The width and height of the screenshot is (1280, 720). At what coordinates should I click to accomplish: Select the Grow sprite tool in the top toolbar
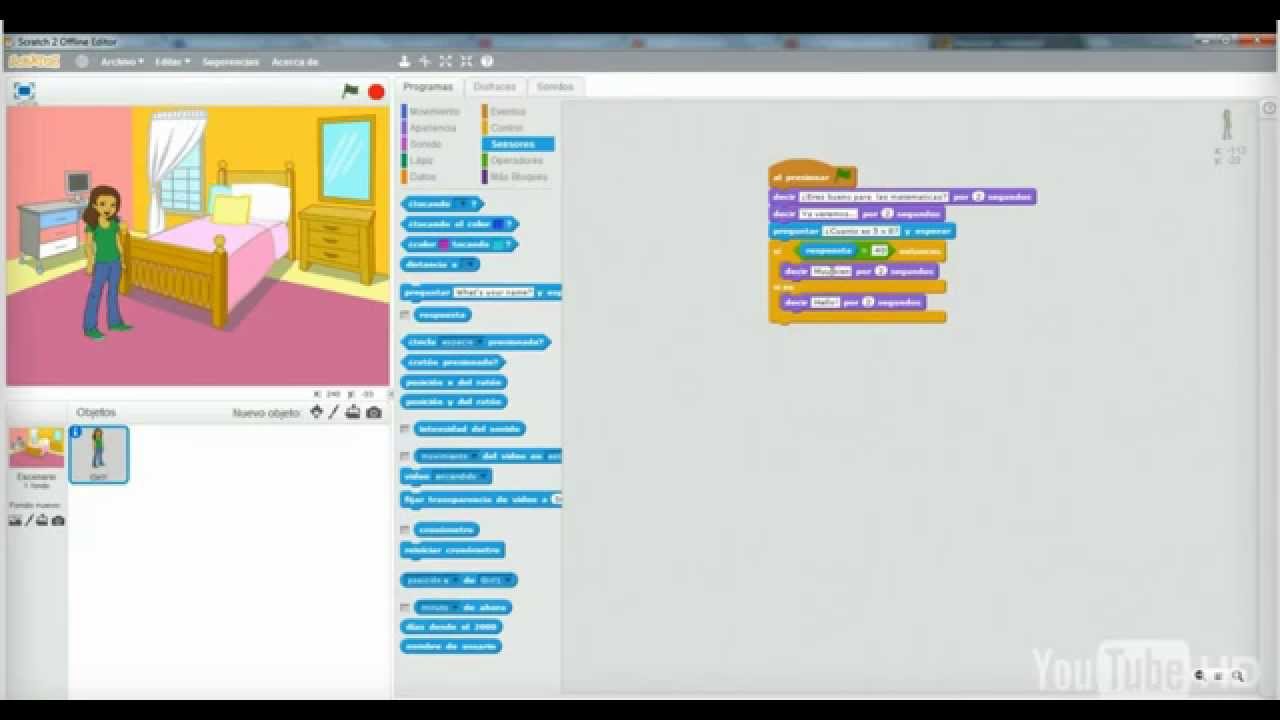coord(445,62)
